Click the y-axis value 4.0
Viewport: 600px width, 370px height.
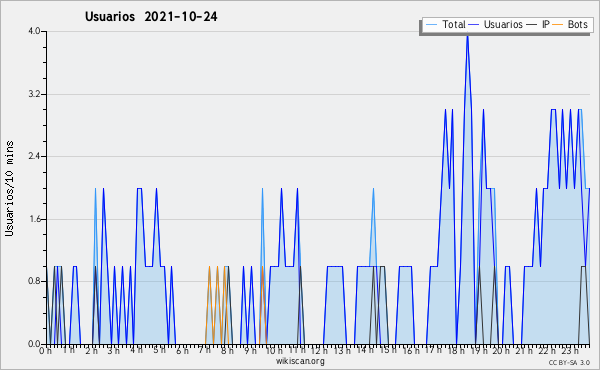(x=34, y=31)
